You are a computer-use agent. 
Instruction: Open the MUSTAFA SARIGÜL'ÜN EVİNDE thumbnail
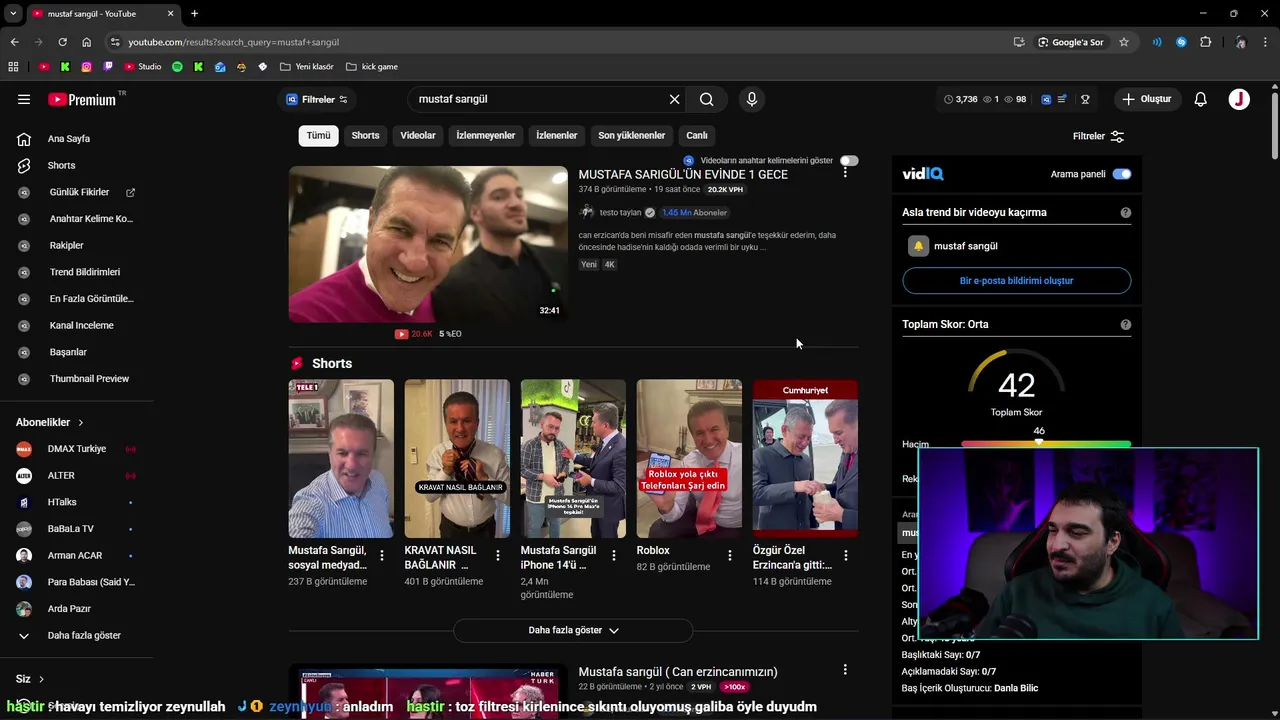428,244
